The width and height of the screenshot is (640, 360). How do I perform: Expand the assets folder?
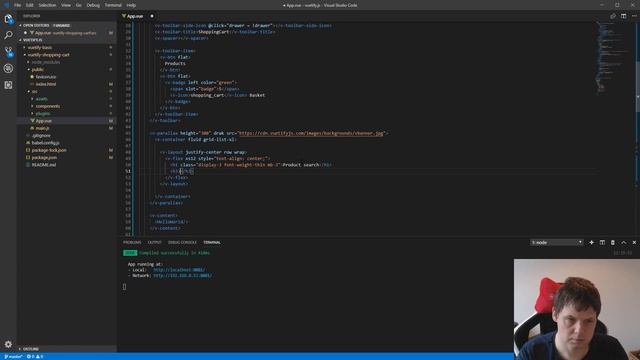pos(41,99)
